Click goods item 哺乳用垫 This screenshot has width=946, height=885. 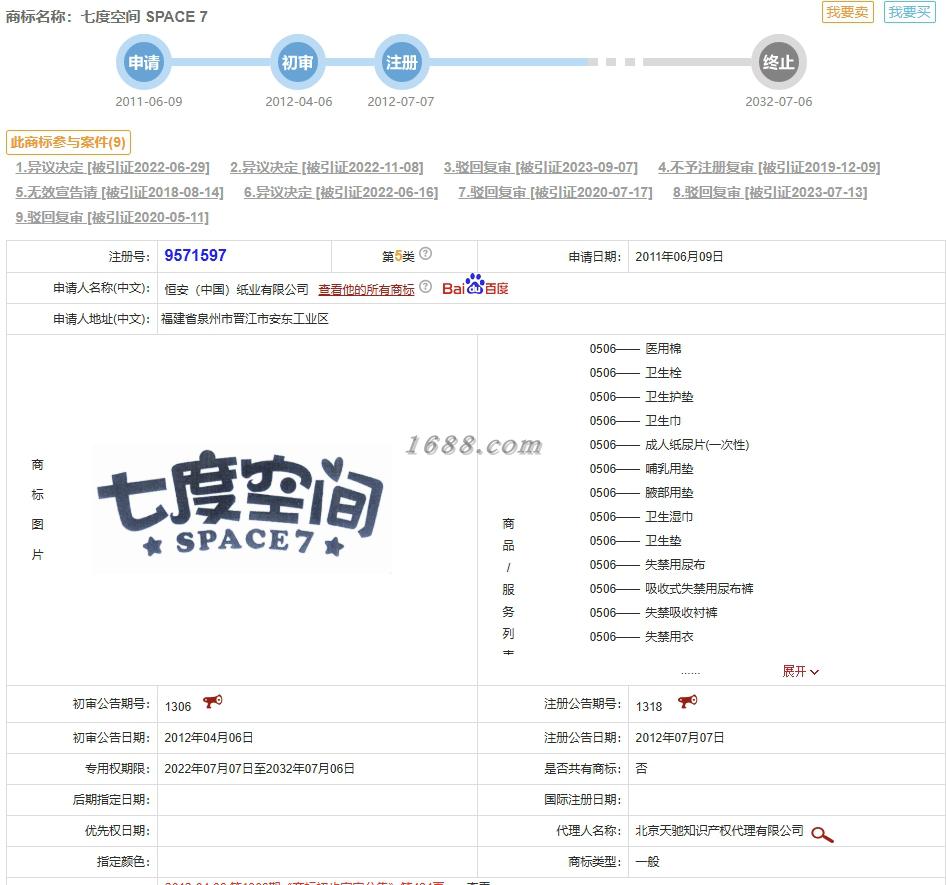coord(669,469)
